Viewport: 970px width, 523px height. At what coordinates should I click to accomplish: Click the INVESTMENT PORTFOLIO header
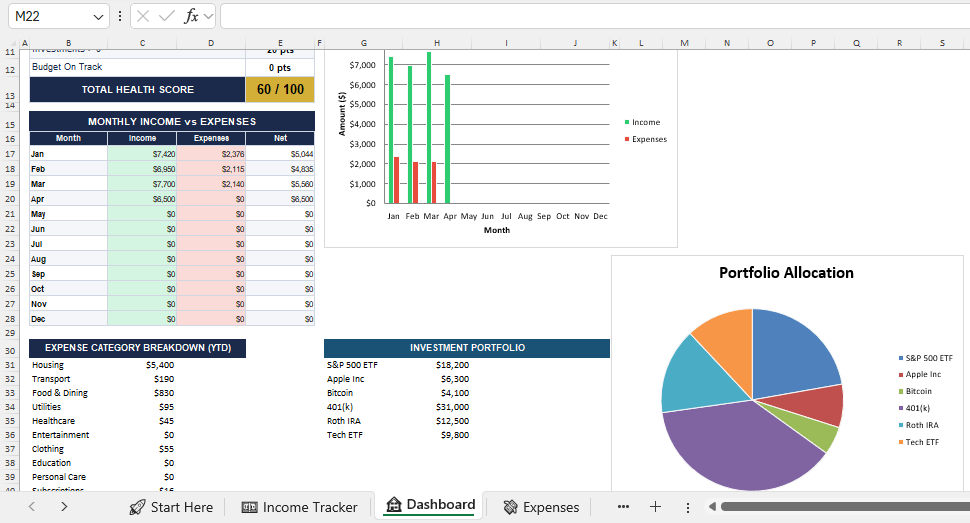click(x=467, y=348)
